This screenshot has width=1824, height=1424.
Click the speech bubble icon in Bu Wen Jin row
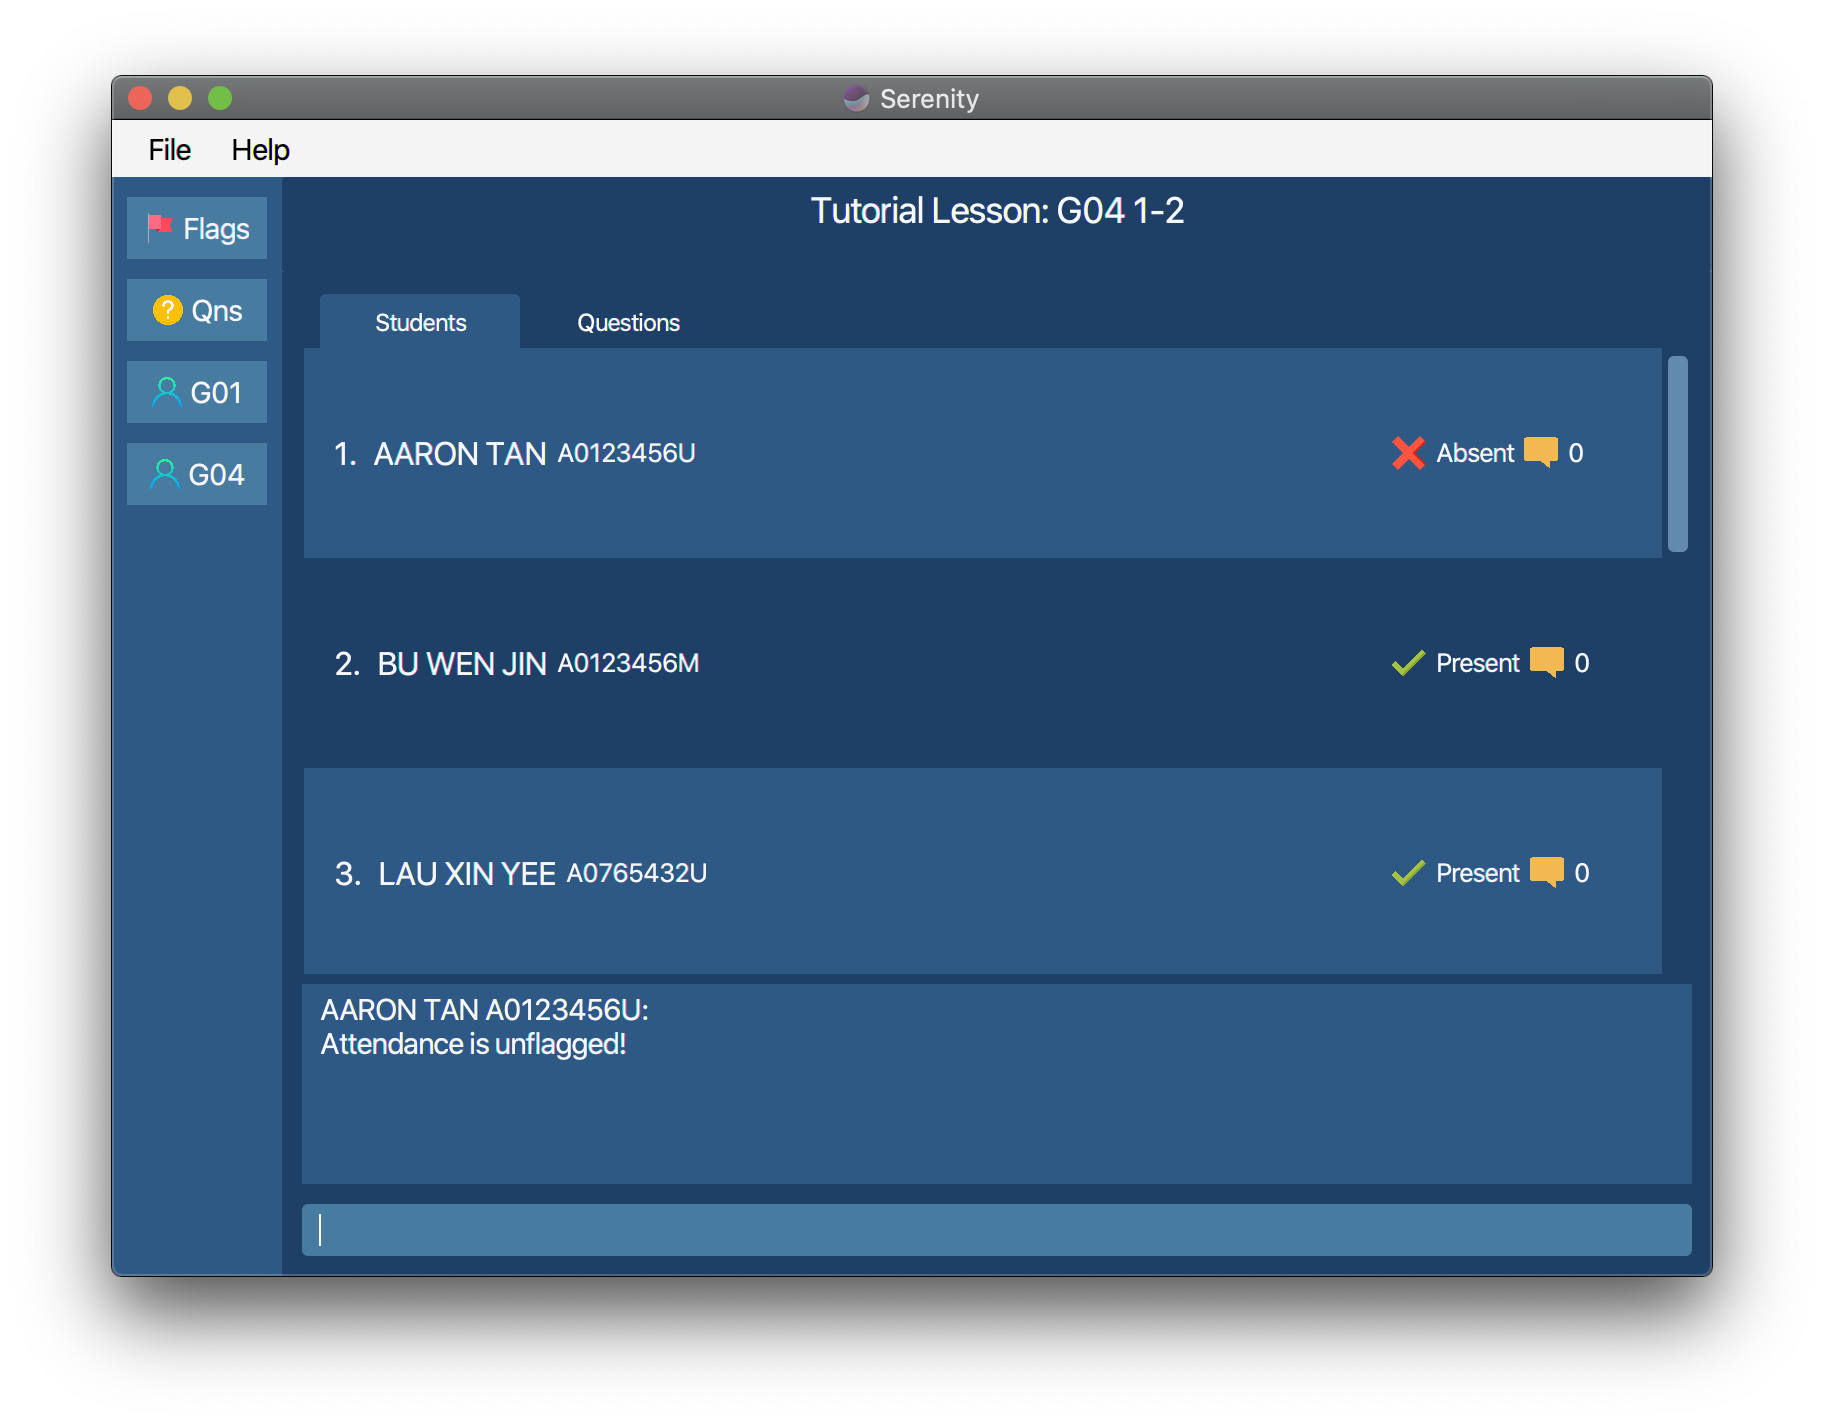pyautogui.click(x=1547, y=662)
